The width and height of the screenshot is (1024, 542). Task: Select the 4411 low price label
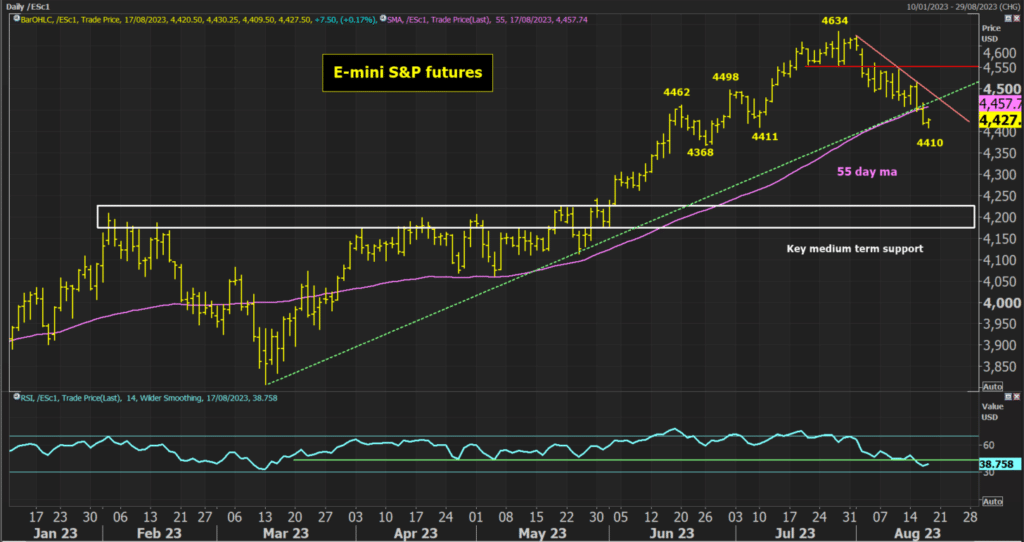765,137
